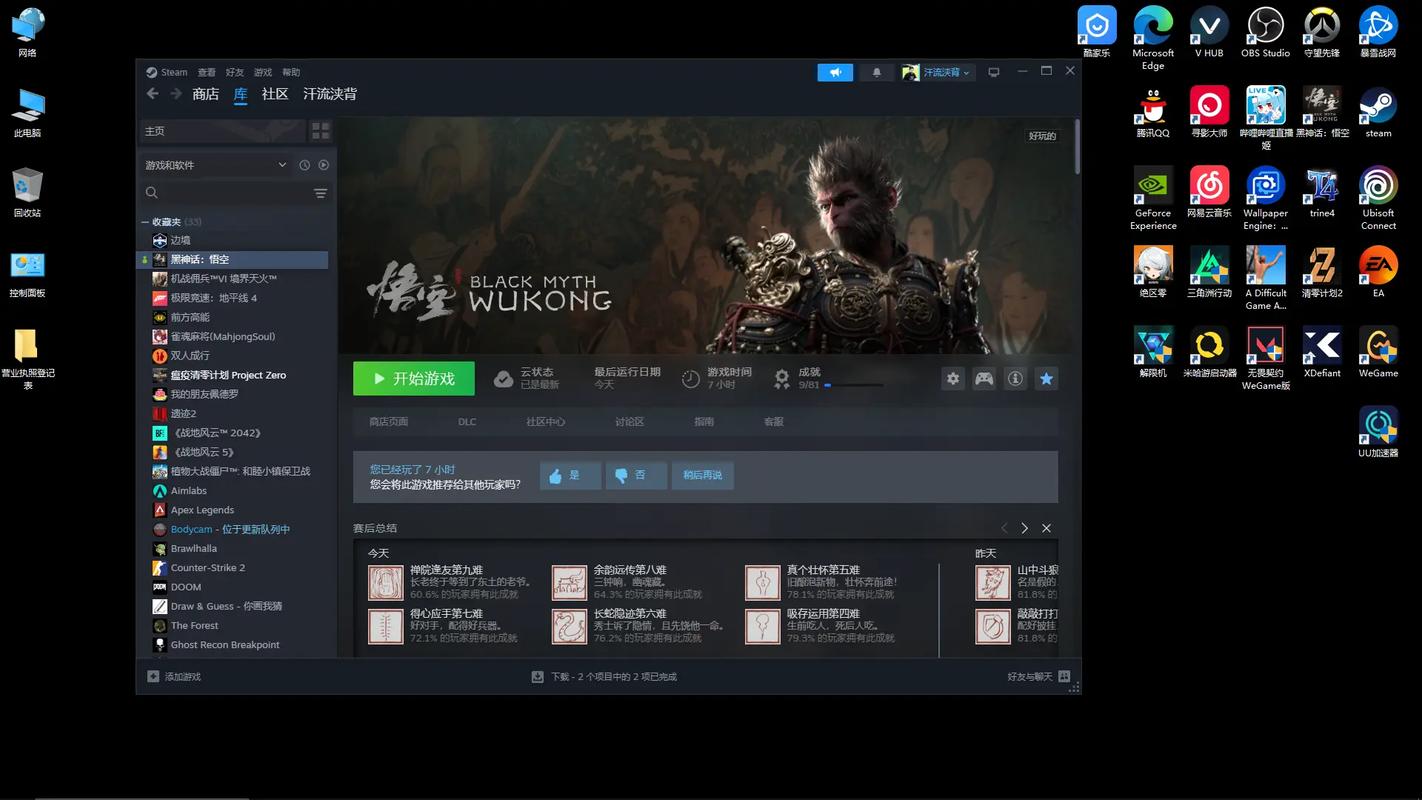Go back using the left arrow
Screen dimensions: 1422x800
click(x=152, y=93)
